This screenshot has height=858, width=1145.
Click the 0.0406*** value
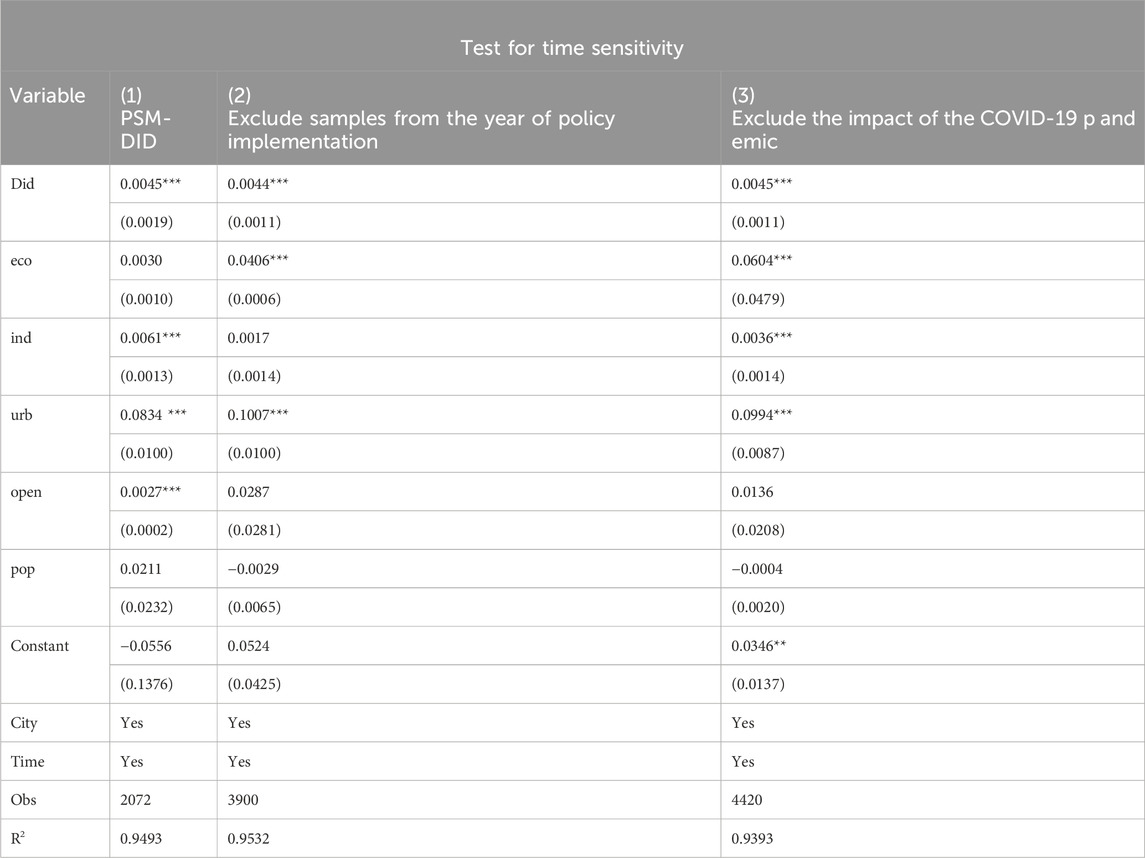pos(260,261)
